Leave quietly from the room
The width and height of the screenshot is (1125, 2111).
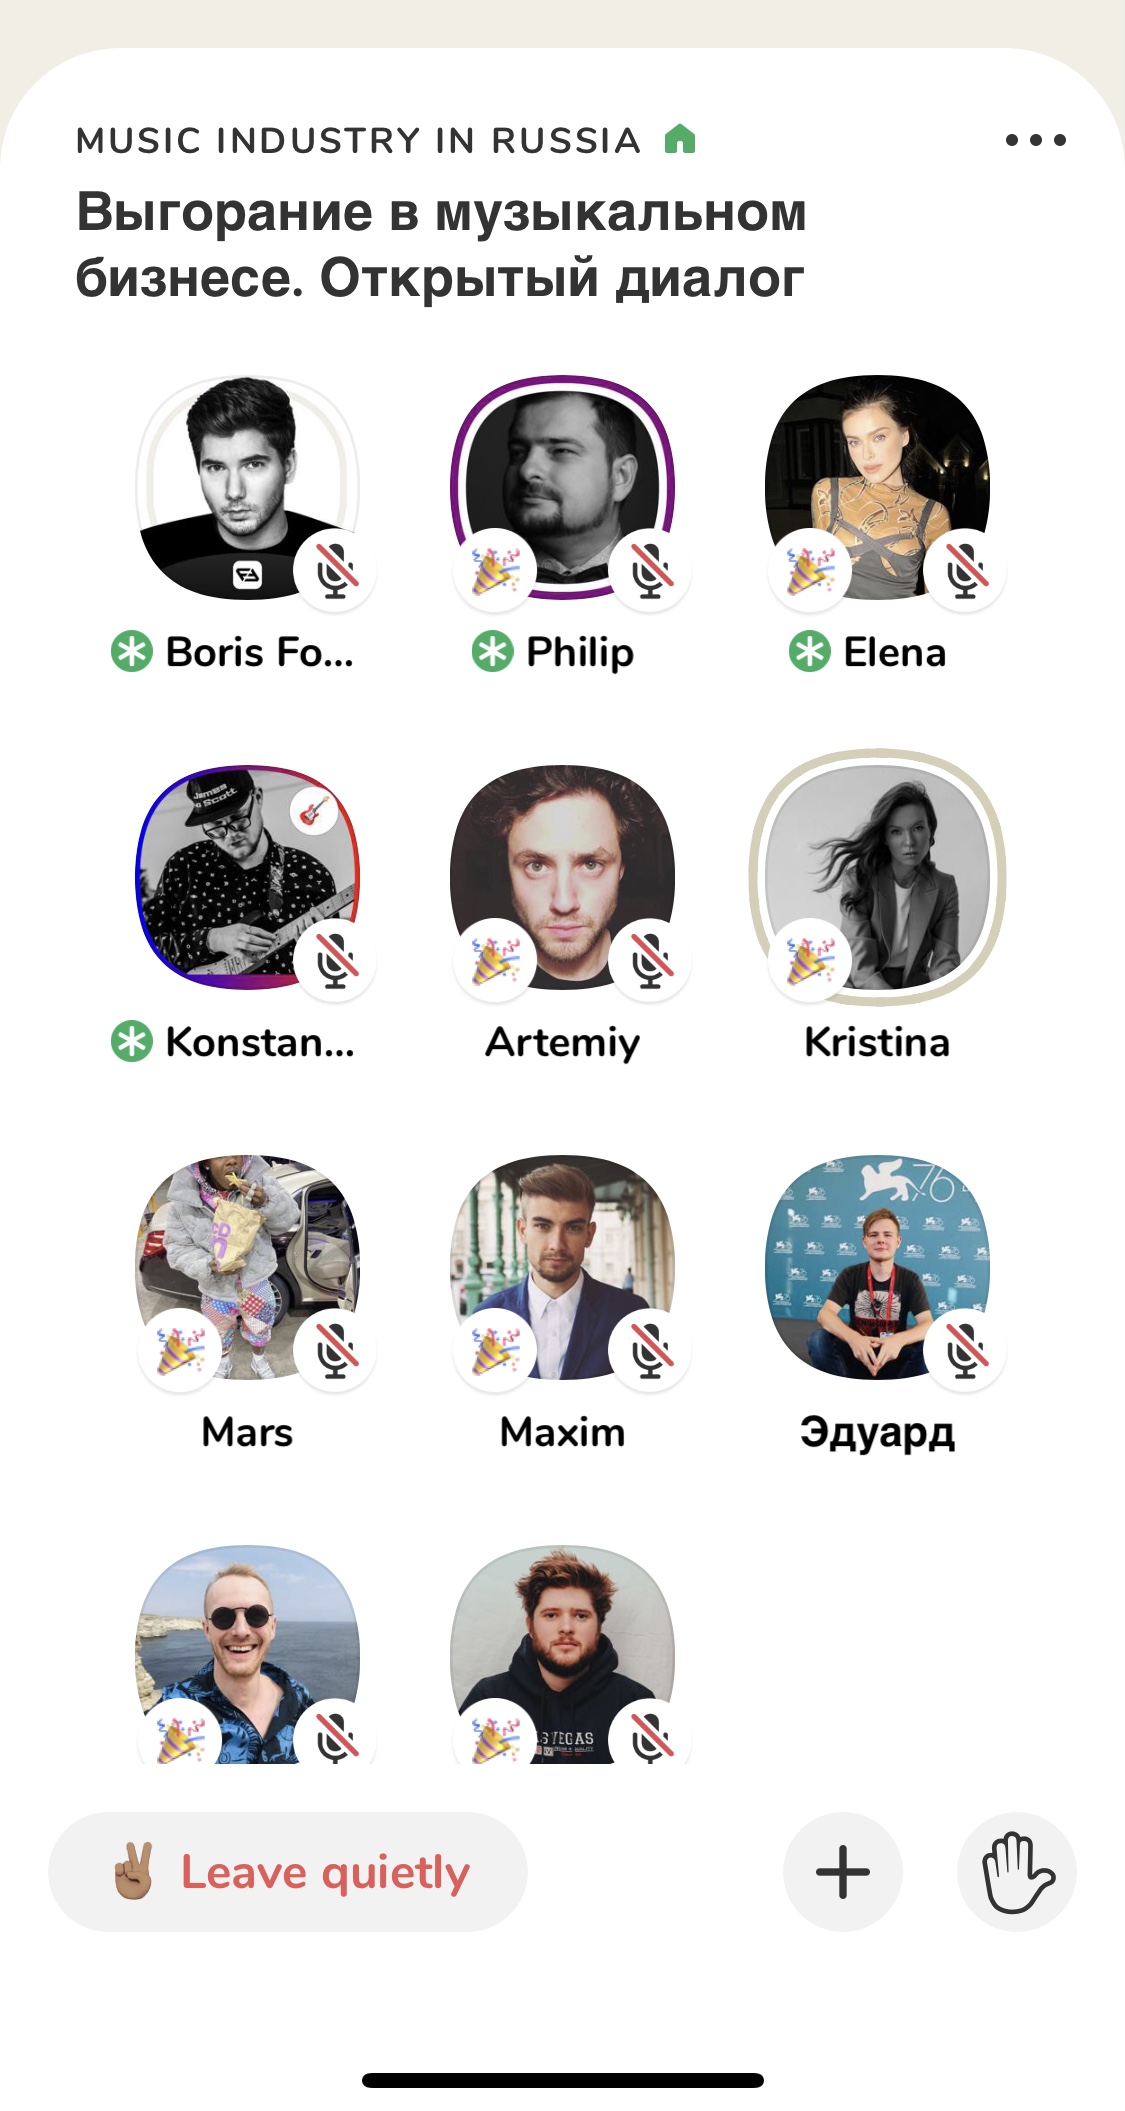point(288,1872)
